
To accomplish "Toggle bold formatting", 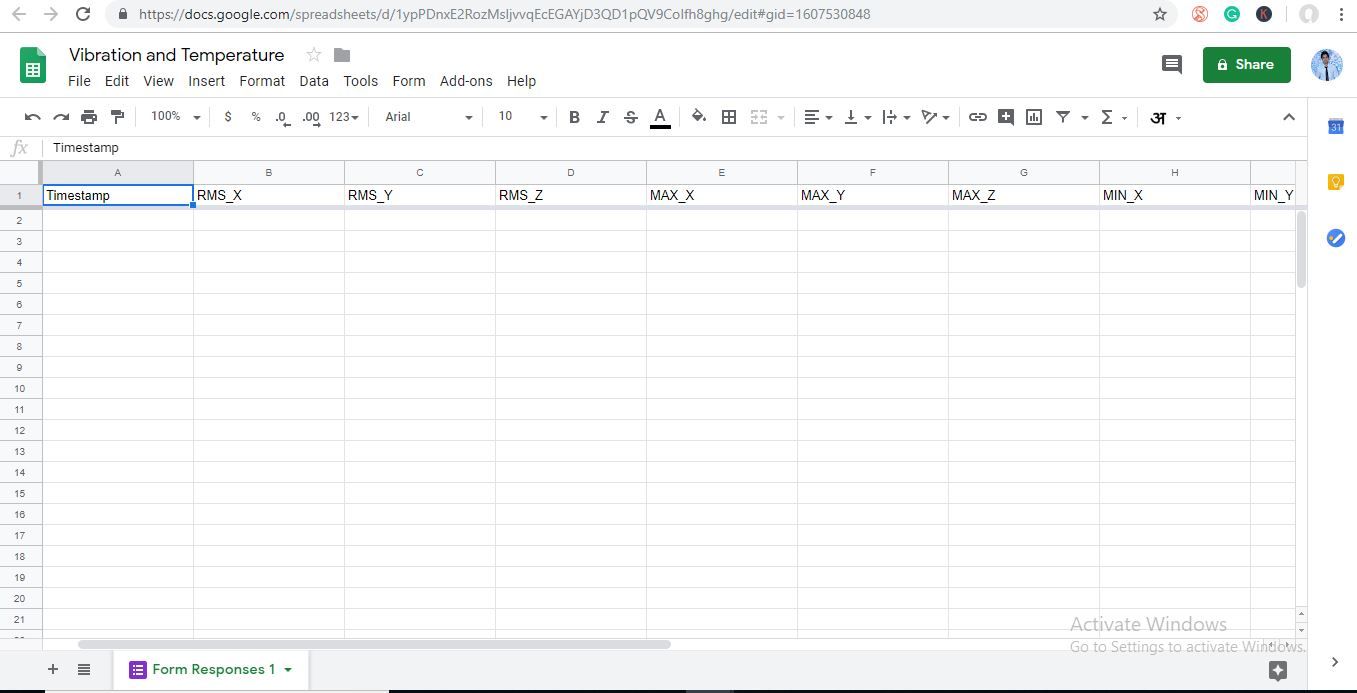I will (x=574, y=117).
